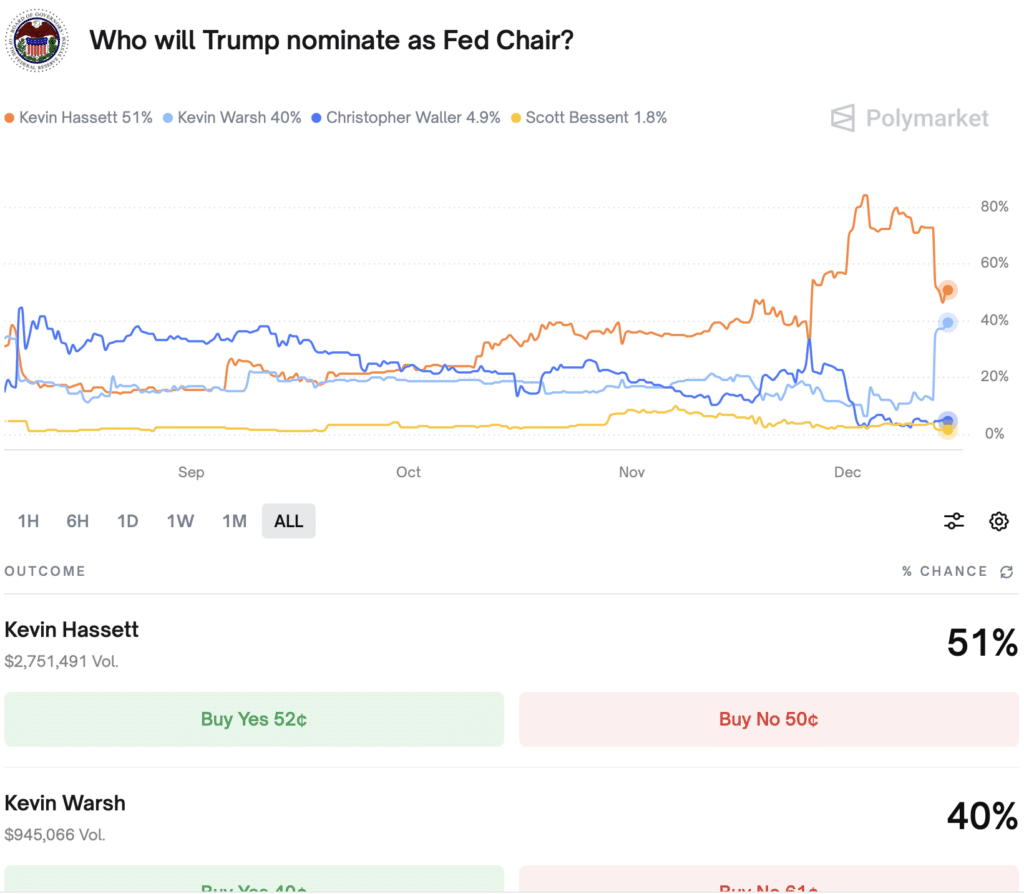
Task: Click Buy Yes 52¢ for Kevin Hassett
Action: tap(254, 719)
